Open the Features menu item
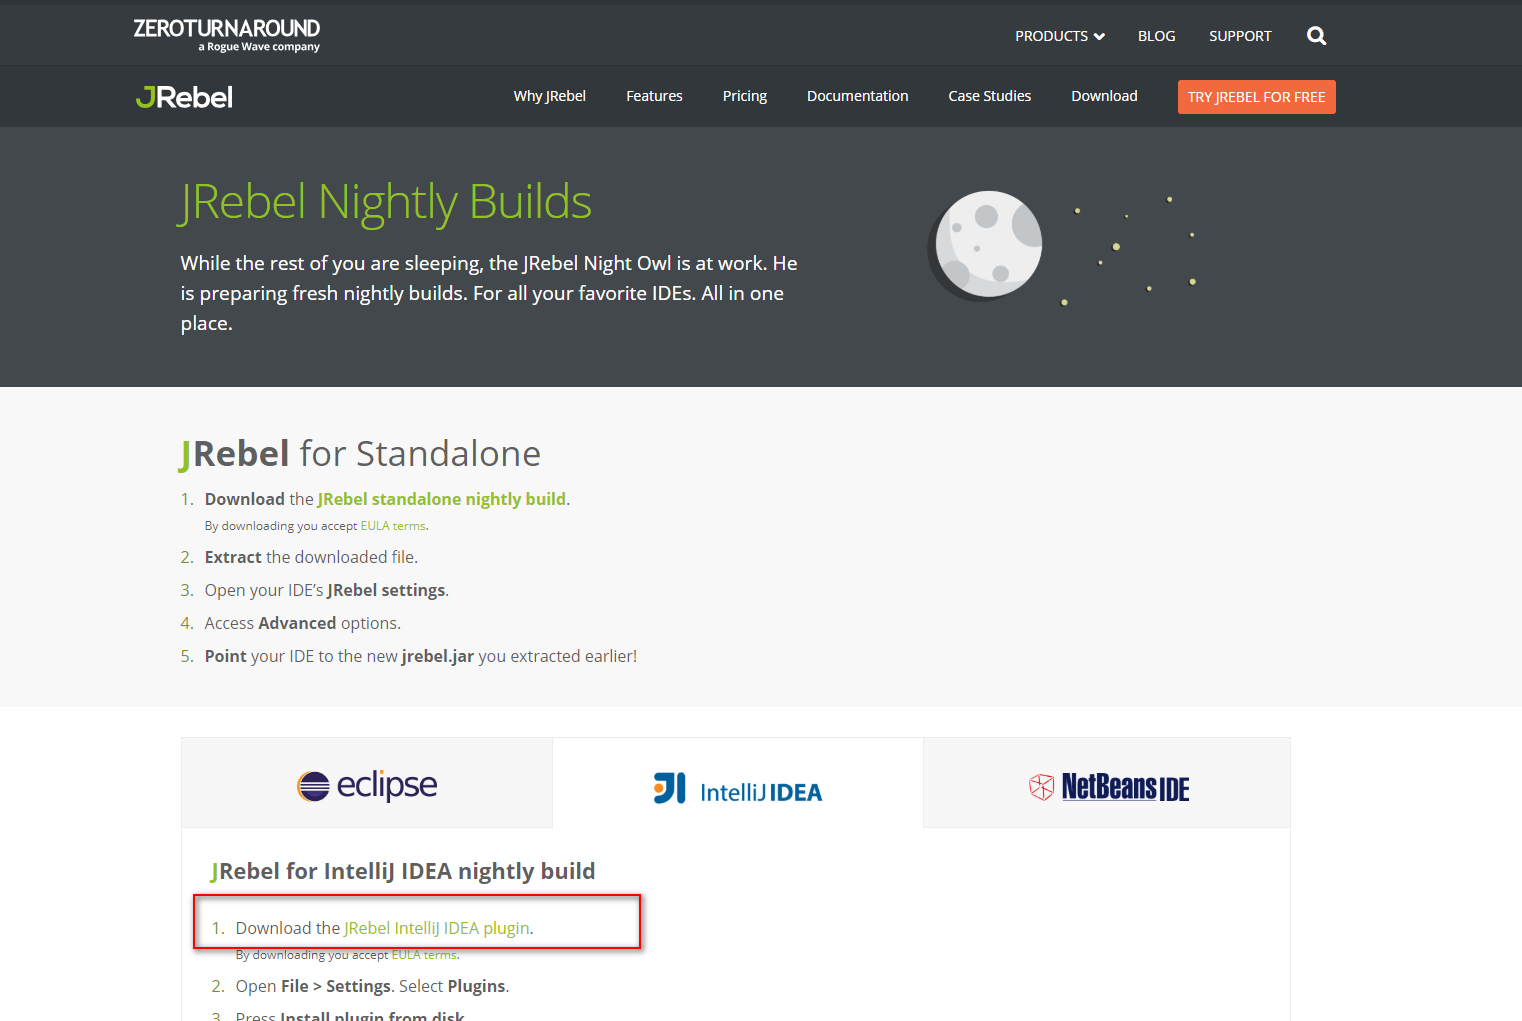 point(654,96)
